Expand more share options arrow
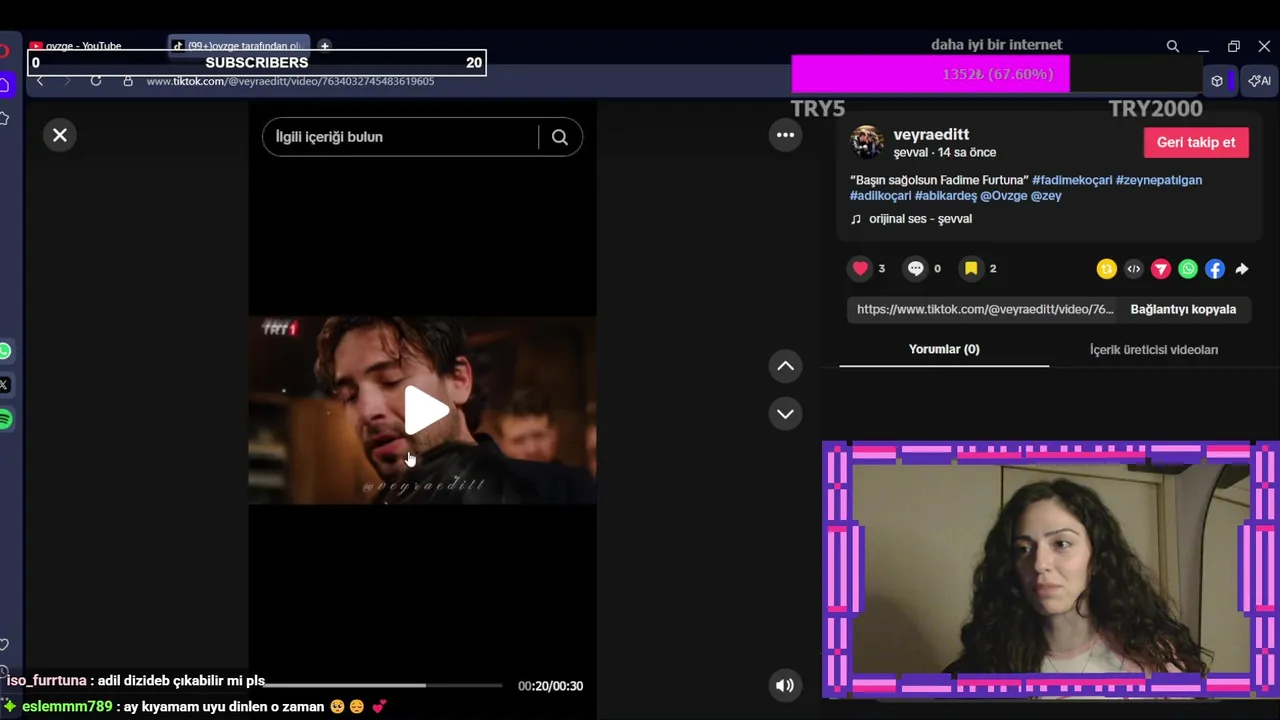The image size is (1280, 720). tap(1241, 268)
